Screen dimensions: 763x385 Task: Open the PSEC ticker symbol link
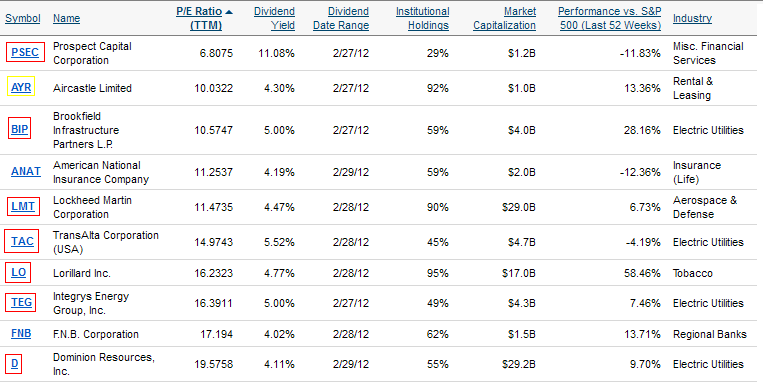[25, 52]
